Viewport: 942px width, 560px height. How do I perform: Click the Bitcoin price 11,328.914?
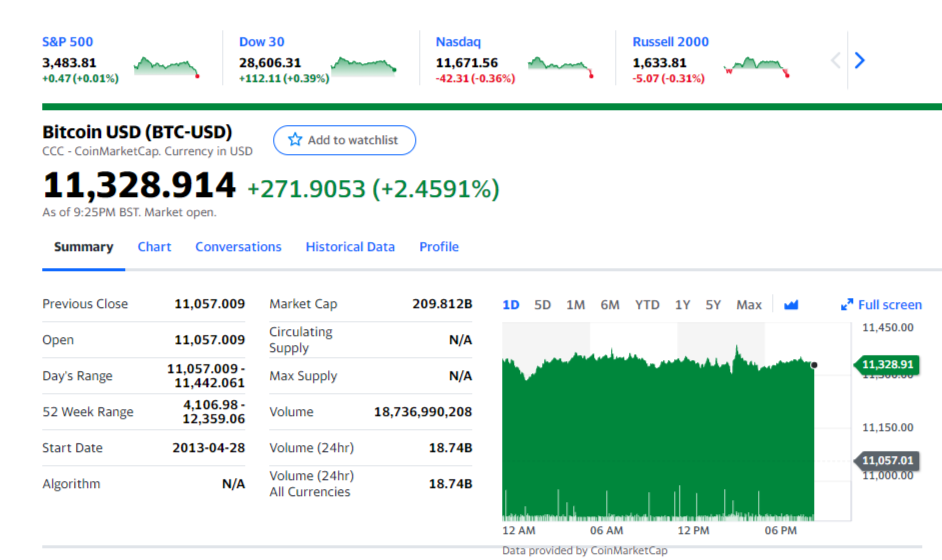(139, 184)
